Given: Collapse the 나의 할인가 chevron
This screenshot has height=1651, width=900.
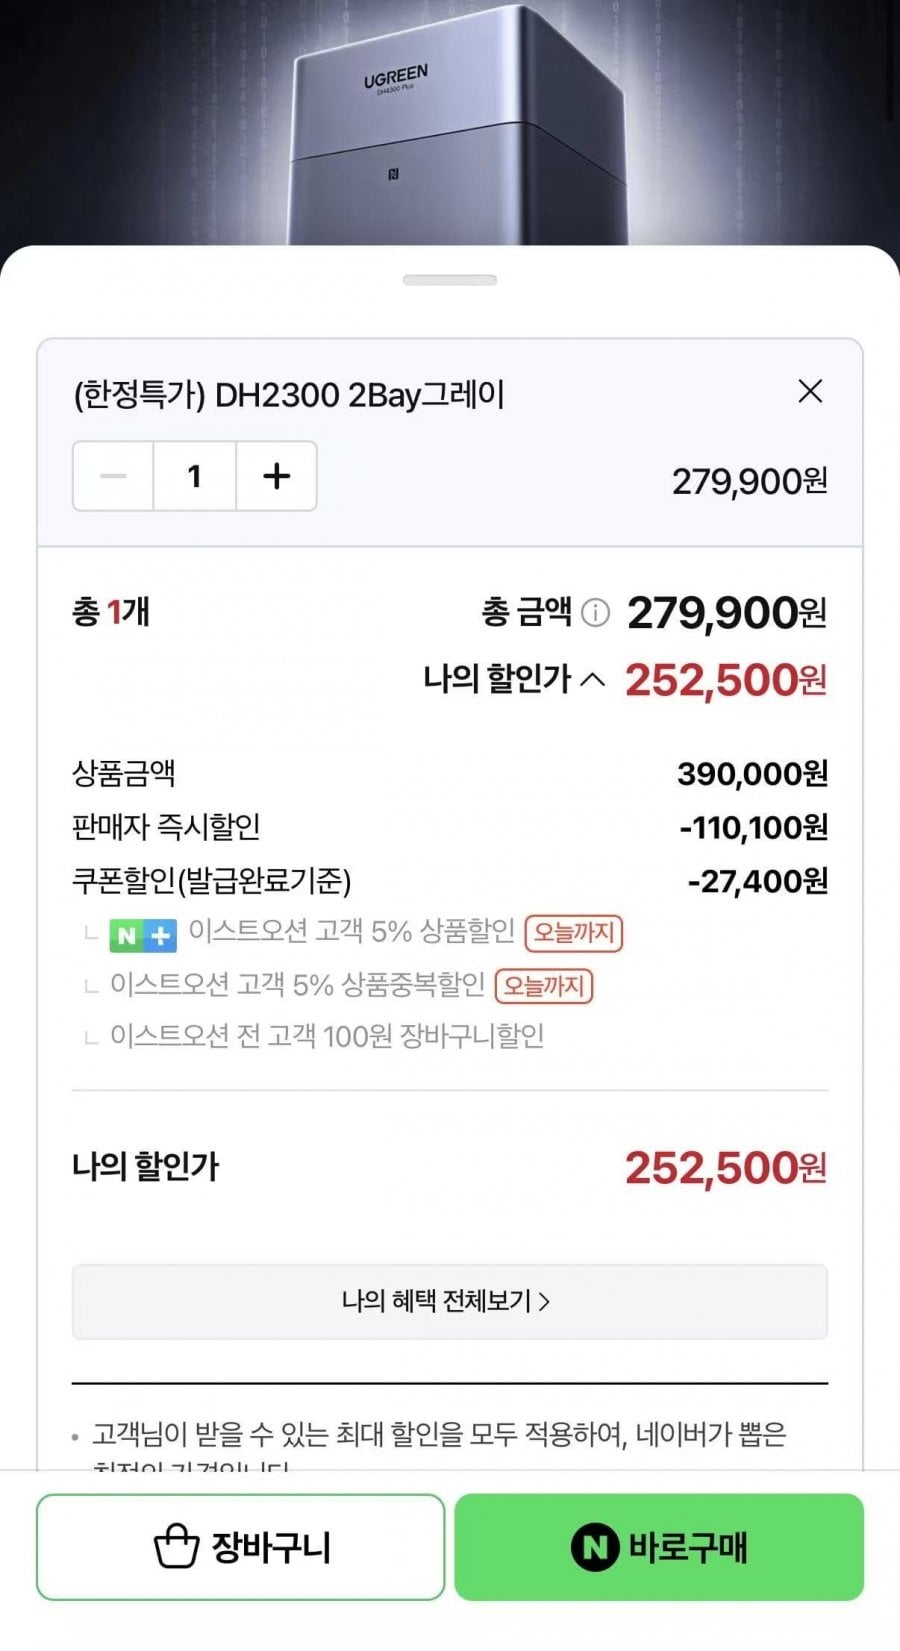Looking at the screenshot, I should pos(593,680).
